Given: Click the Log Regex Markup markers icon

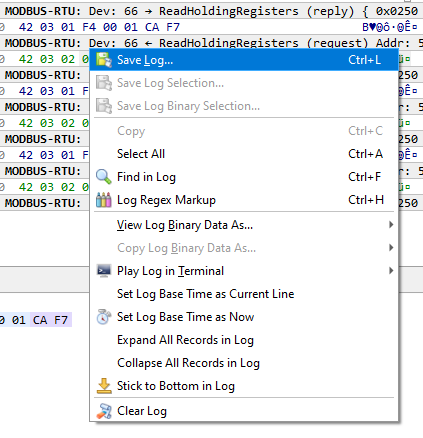Looking at the screenshot, I should [104, 200].
